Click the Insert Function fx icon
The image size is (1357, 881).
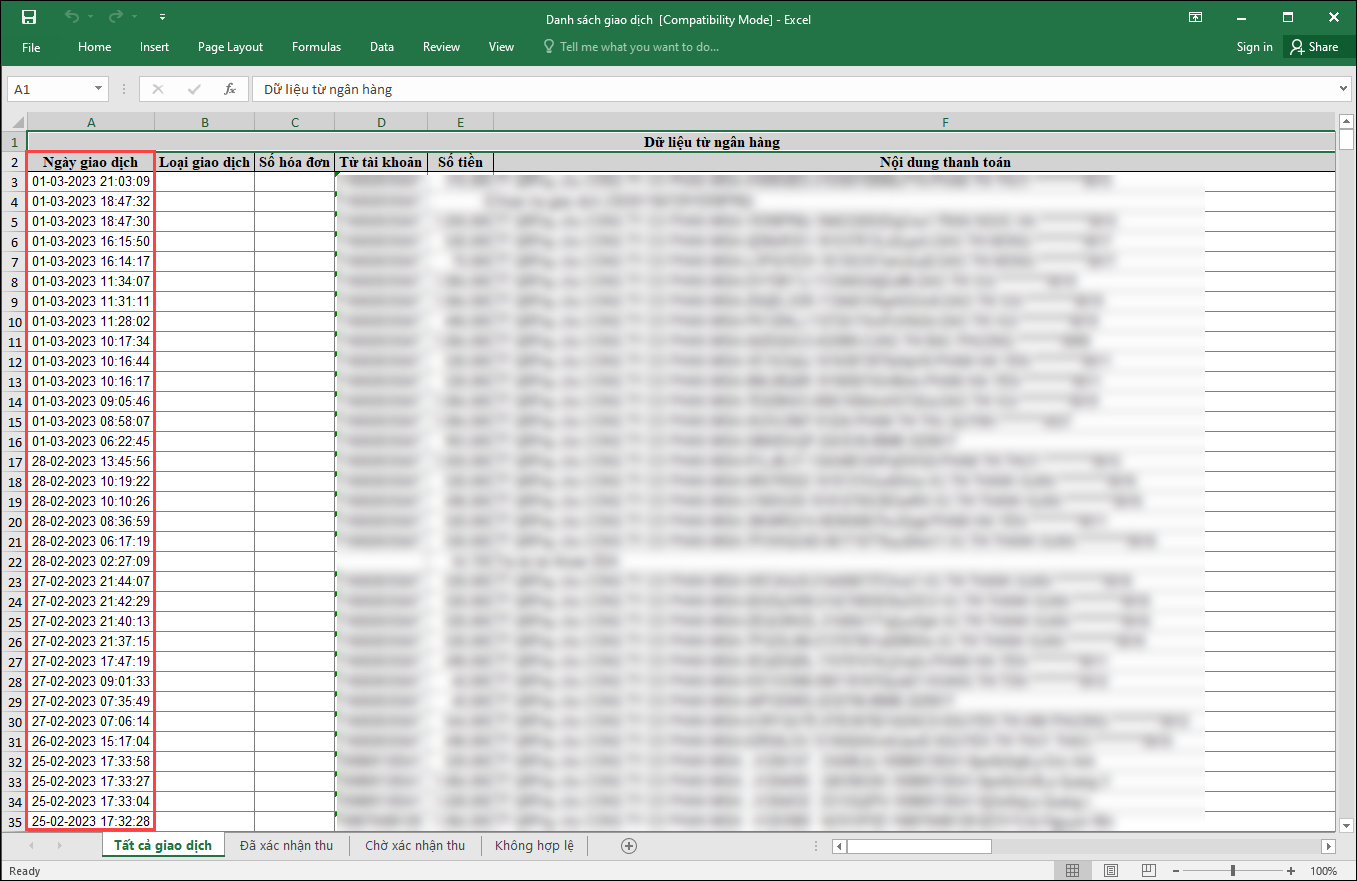click(x=229, y=89)
